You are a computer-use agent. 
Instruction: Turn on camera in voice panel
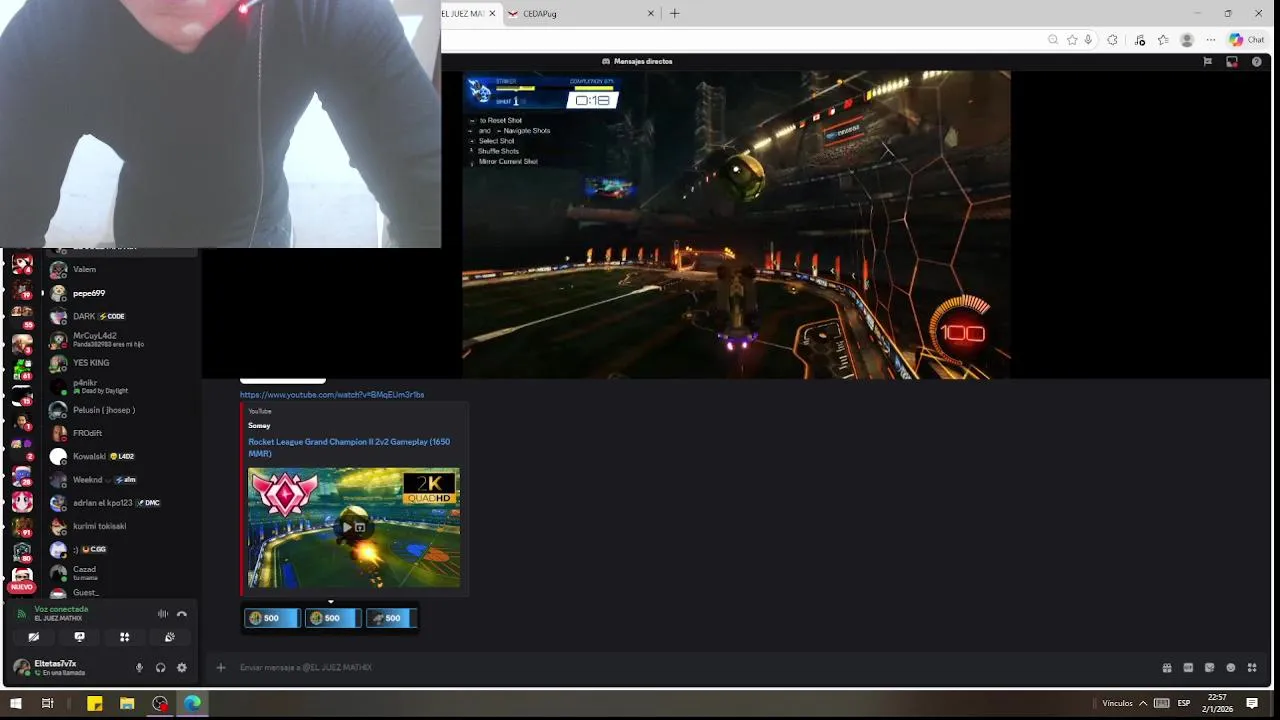point(34,637)
